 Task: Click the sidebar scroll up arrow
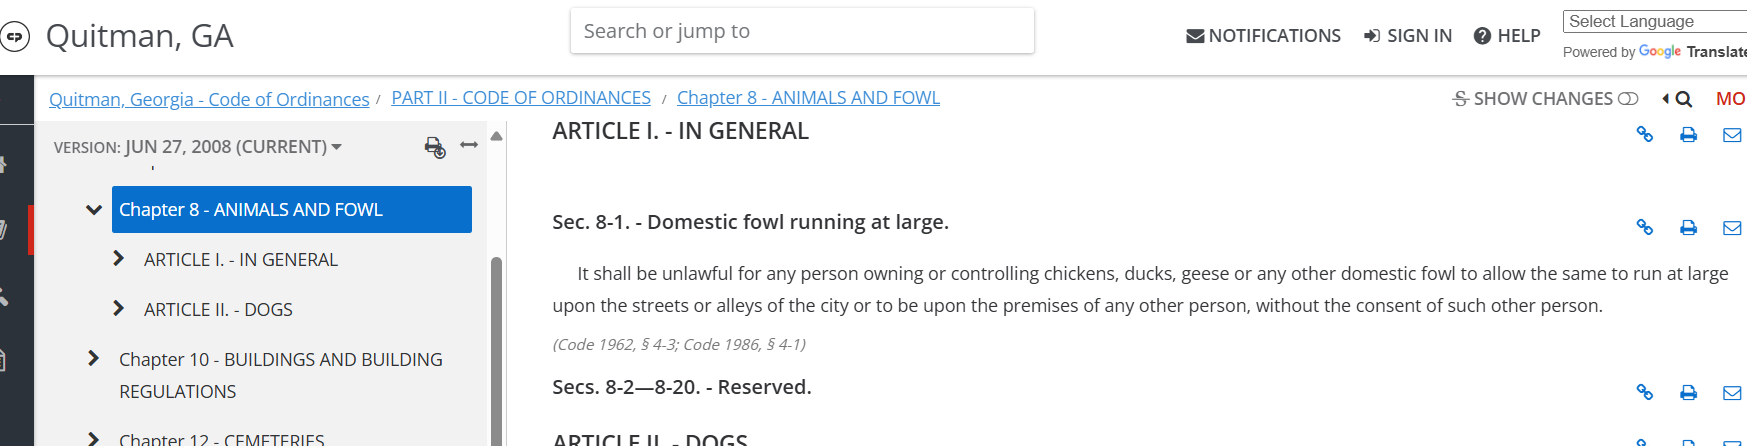tap(496, 136)
